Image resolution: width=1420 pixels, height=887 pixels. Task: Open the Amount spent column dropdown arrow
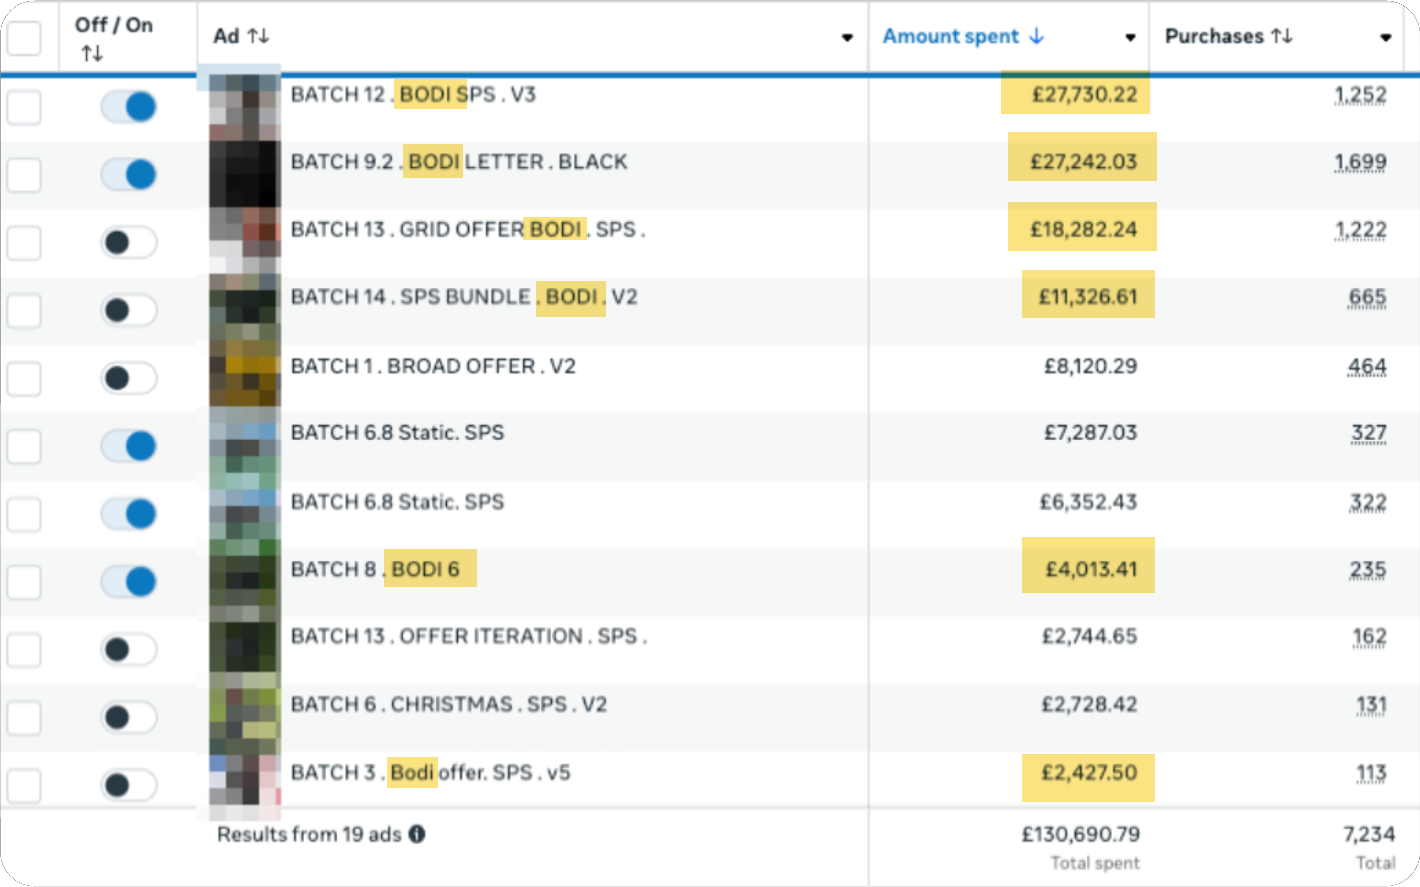pos(1130,38)
